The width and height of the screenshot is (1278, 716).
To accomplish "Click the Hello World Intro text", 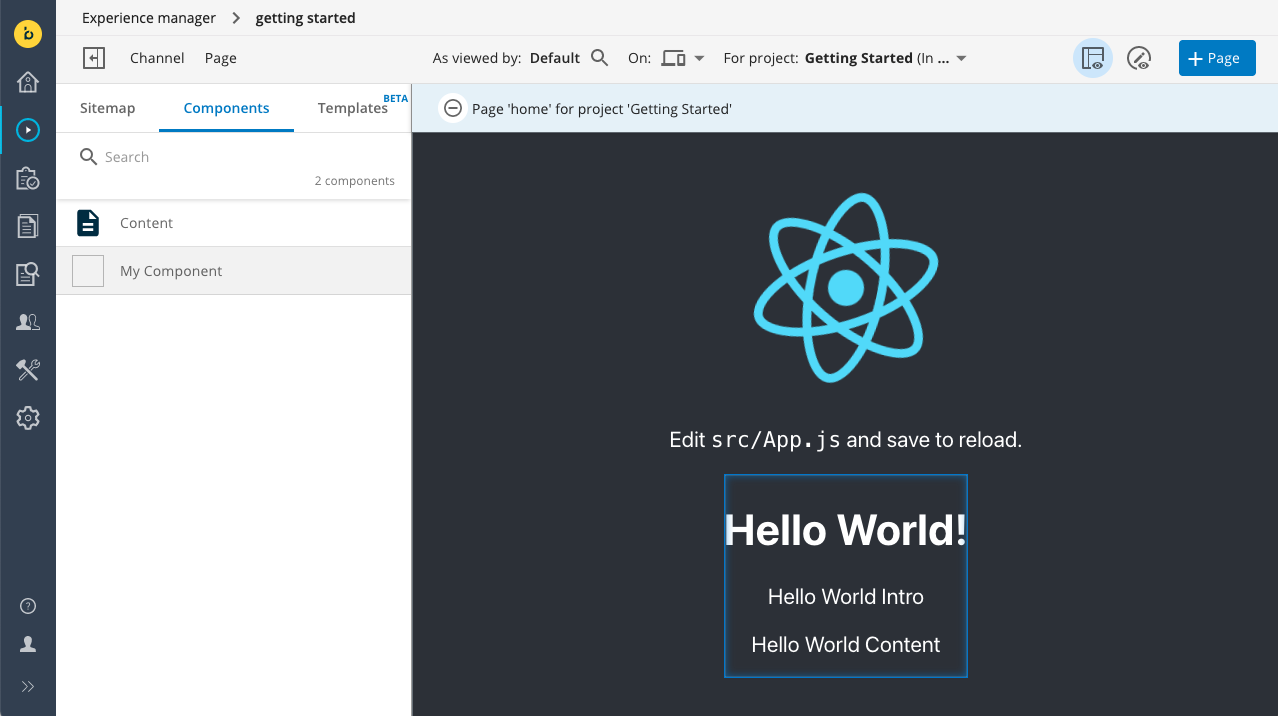I will 846,597.
